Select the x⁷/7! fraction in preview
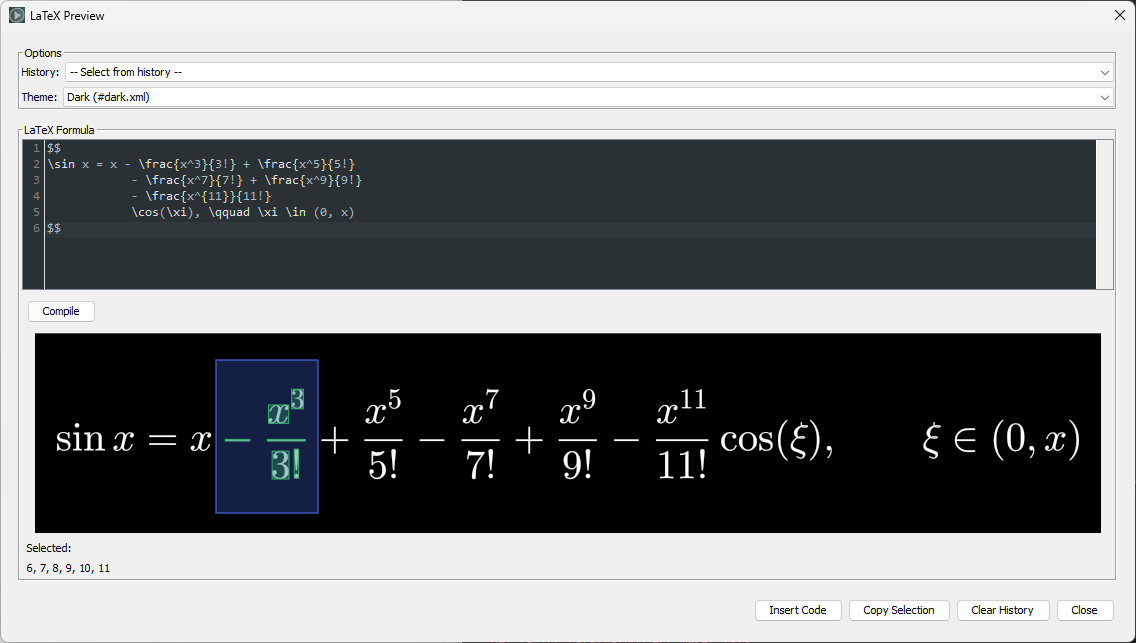Viewport: 1136px width, 643px height. tap(480, 437)
